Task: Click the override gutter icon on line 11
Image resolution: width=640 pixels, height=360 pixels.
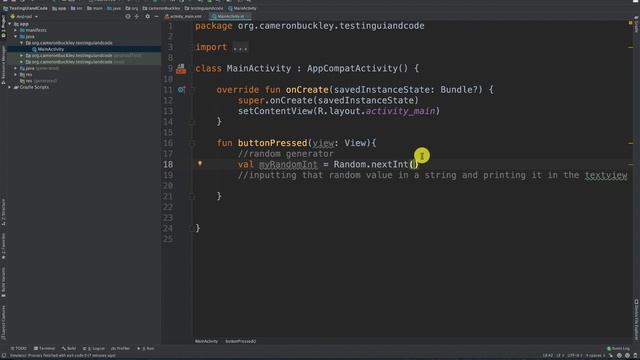Action: (181, 89)
